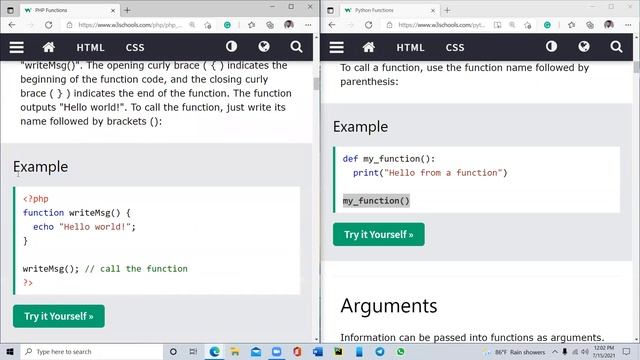This screenshot has height=360, width=640.
Task: Click the zoom magnifier in Python address bar
Action: pyautogui.click(x=512, y=25)
